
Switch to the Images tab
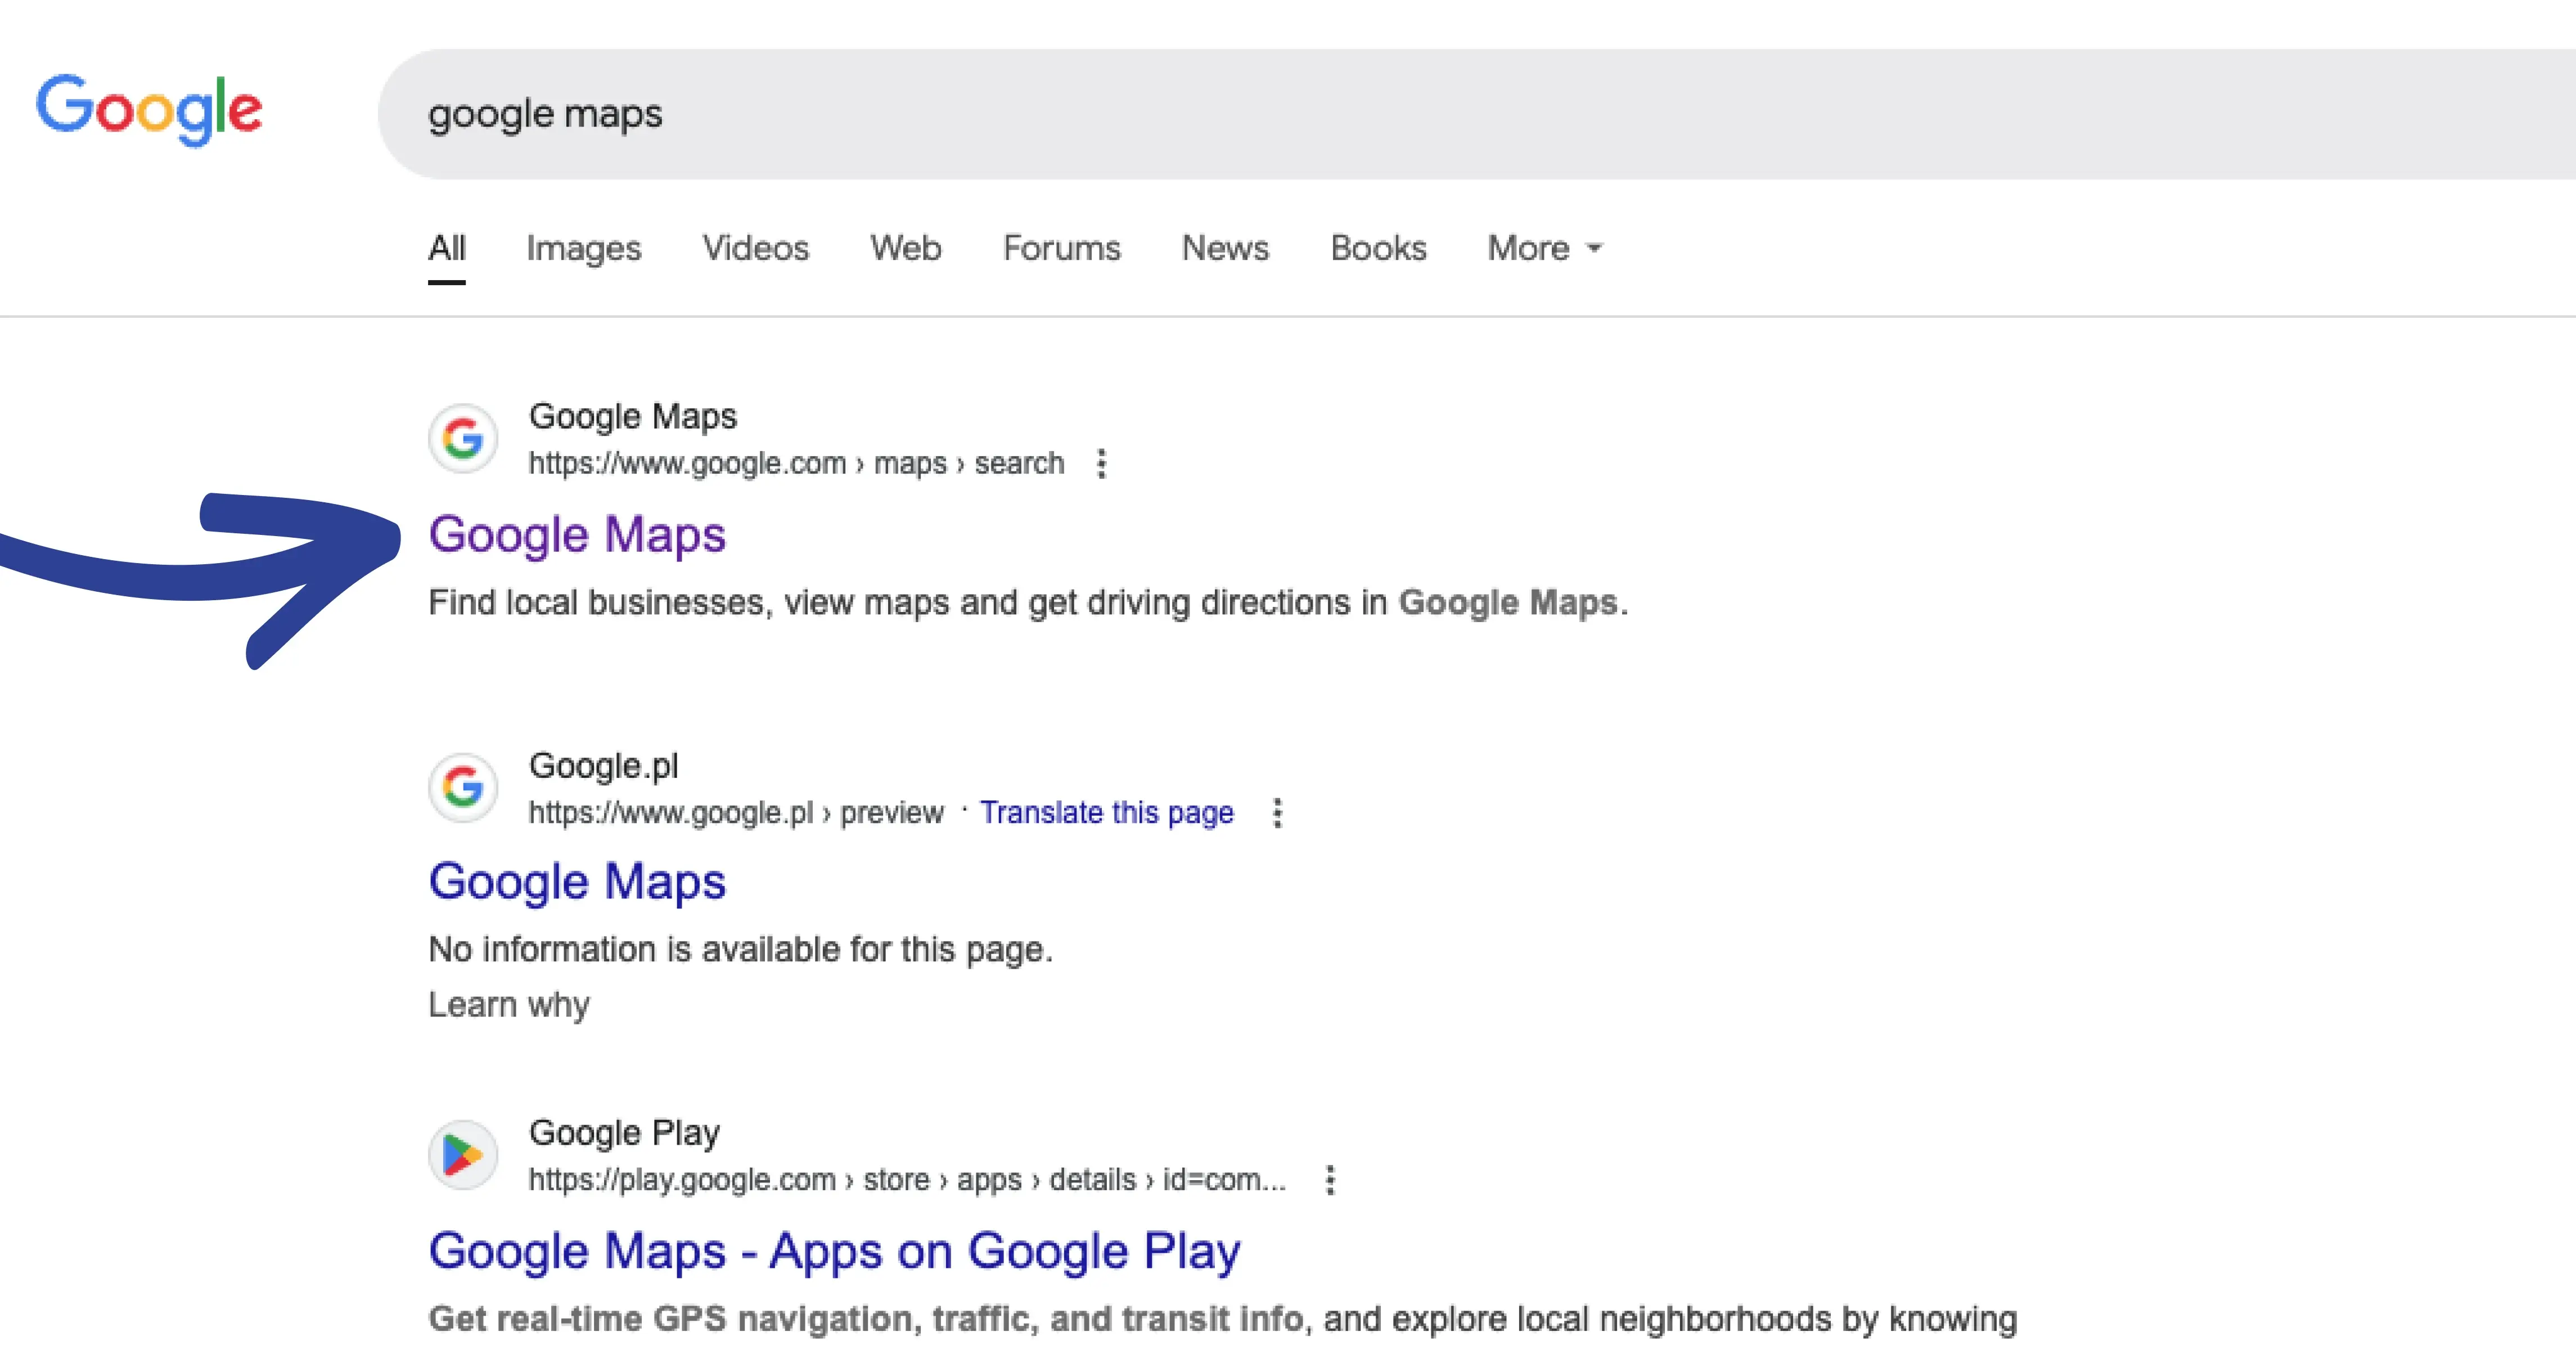click(x=584, y=248)
